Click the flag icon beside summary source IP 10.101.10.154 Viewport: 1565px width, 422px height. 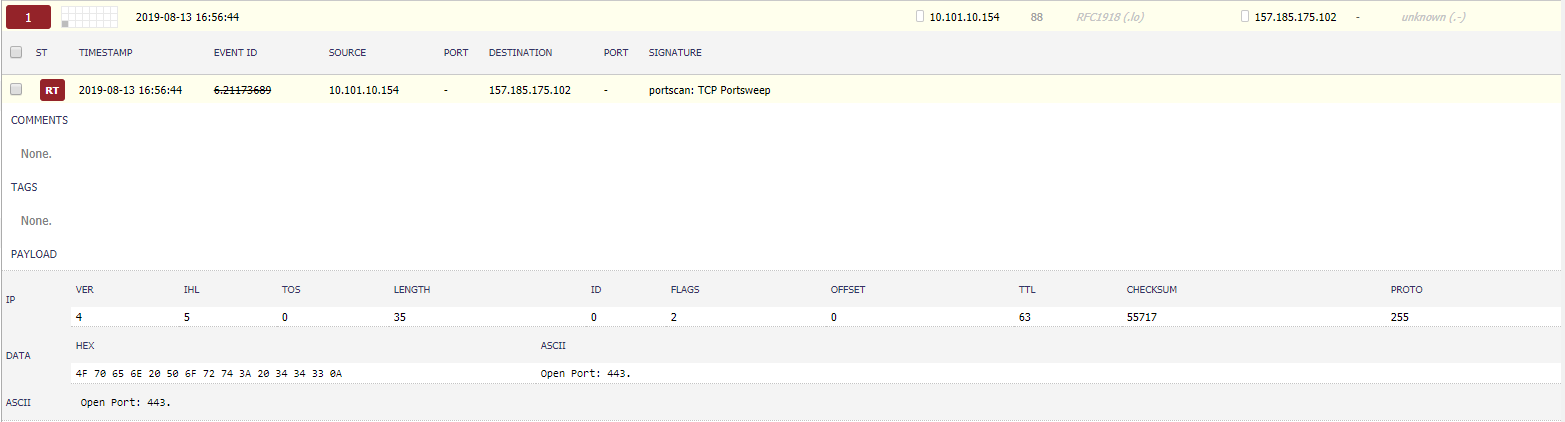point(920,17)
